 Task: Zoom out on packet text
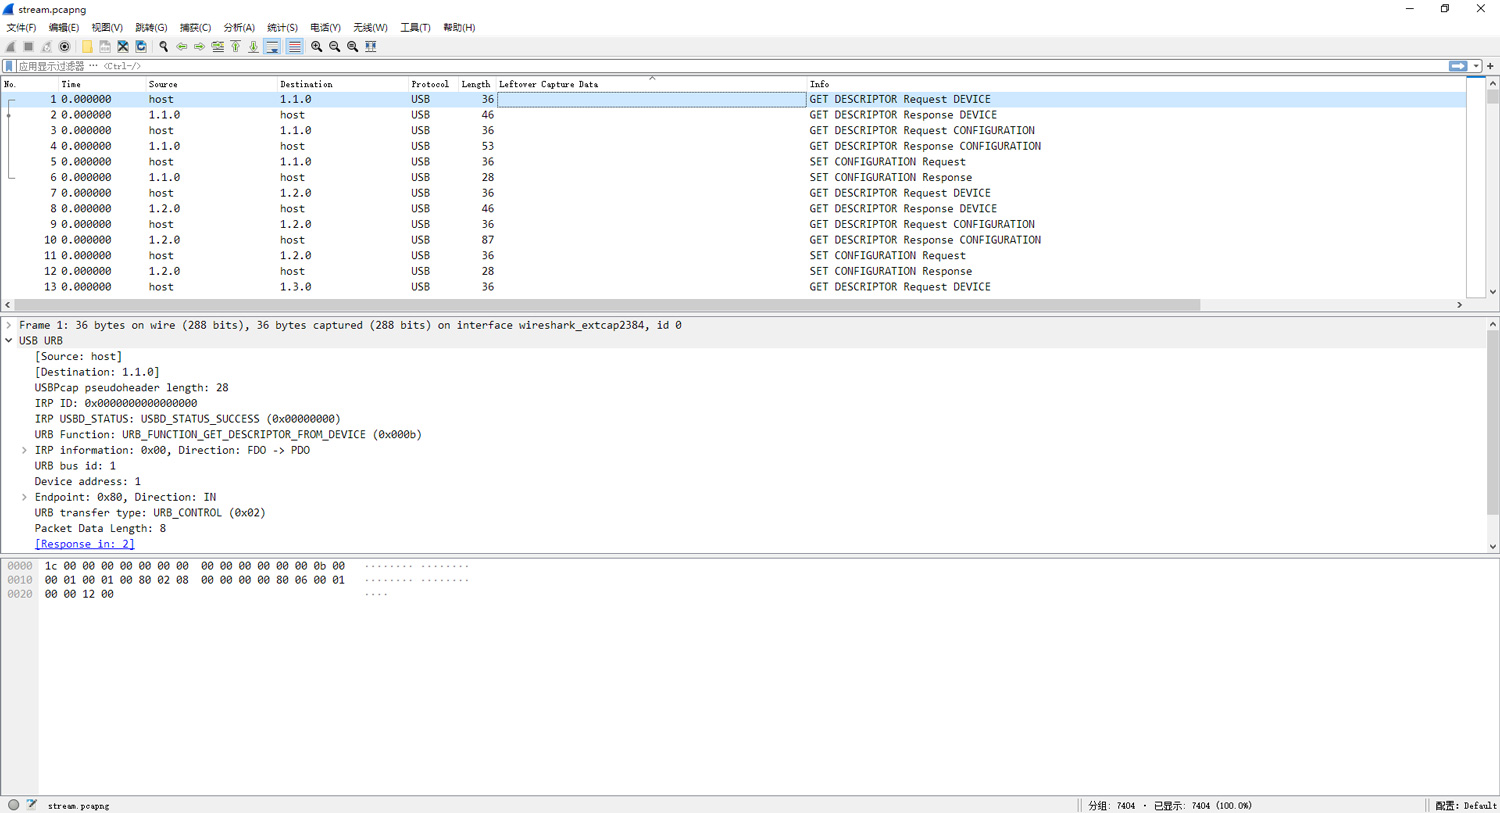click(x=335, y=46)
